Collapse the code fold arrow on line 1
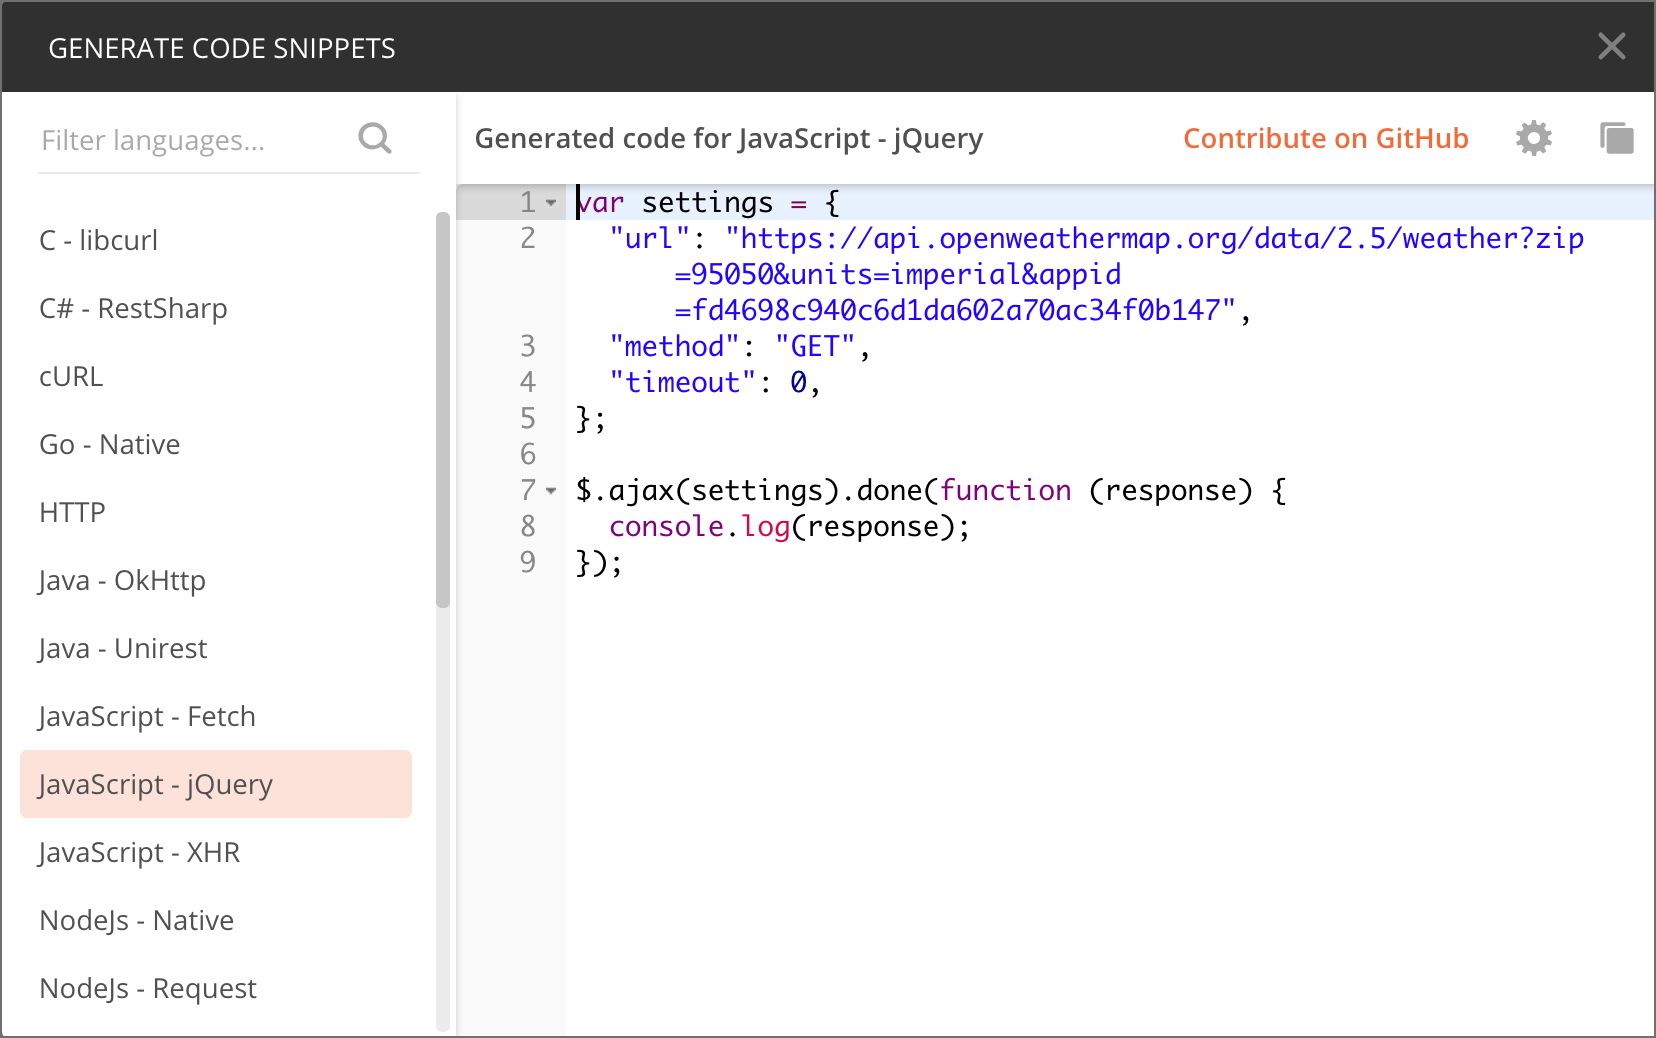The image size is (1656, 1038). tap(550, 201)
